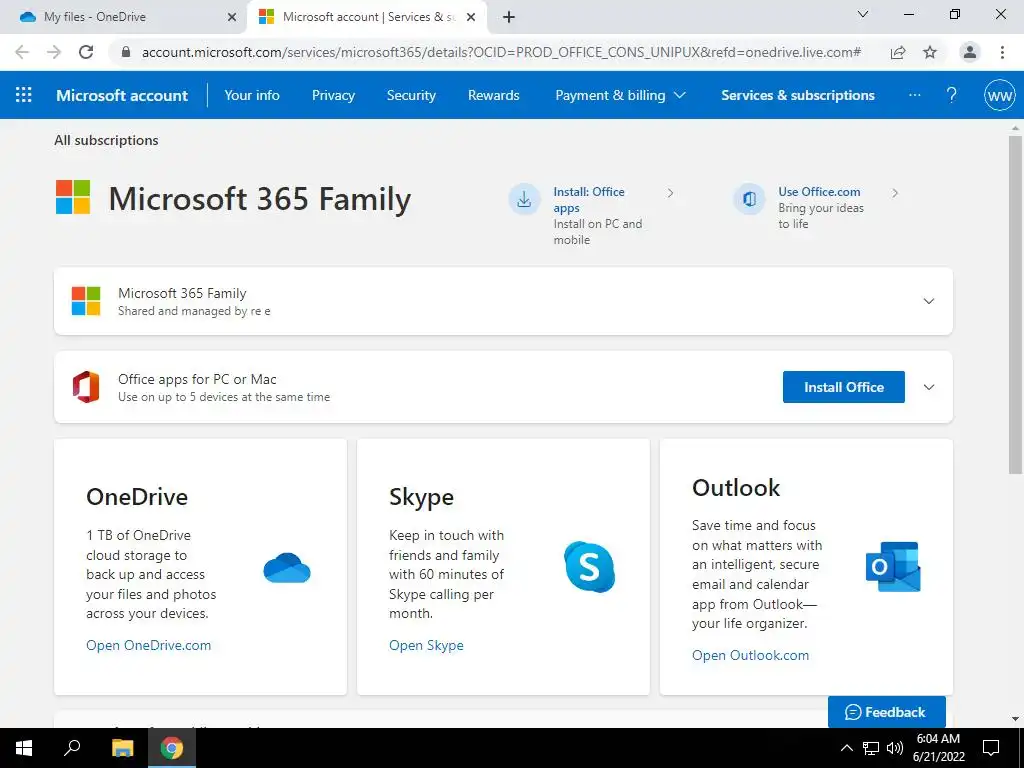Close the Microsoft account tab
The width and height of the screenshot is (1024, 768).
(x=471, y=17)
